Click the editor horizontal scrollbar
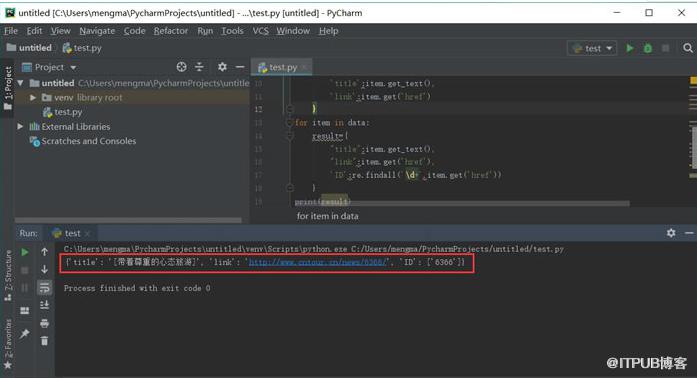 pyautogui.click(x=462, y=203)
